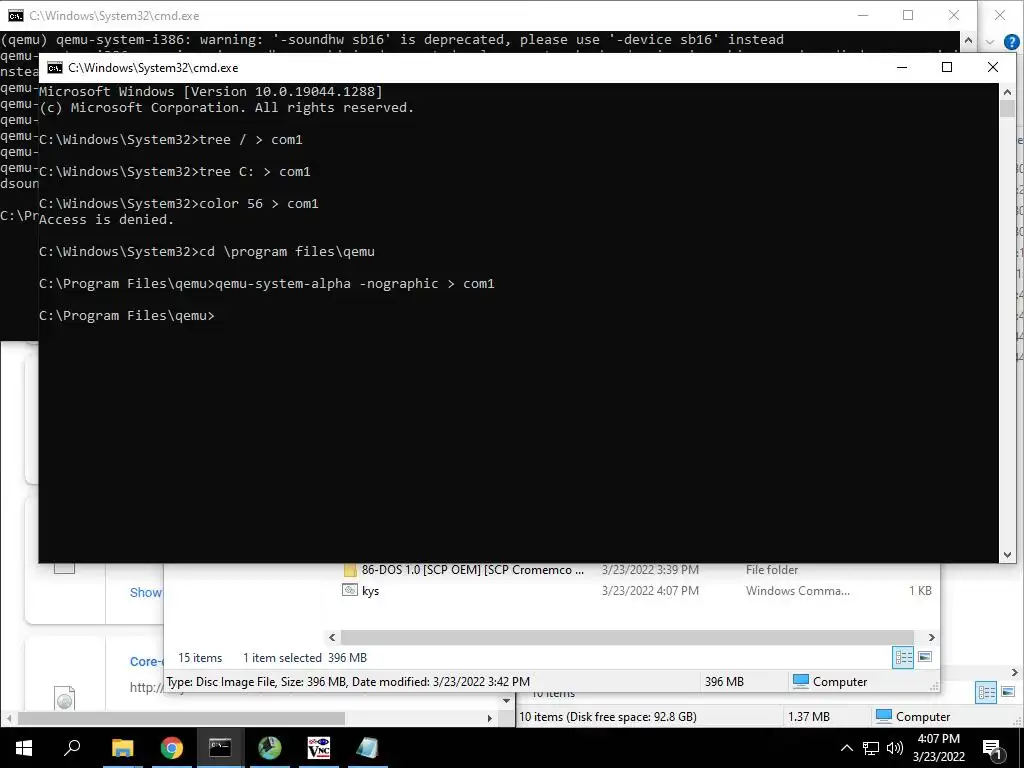The image size is (1024, 768).
Task: Click the down-arrow chevron below help icon
Action: click(989, 42)
